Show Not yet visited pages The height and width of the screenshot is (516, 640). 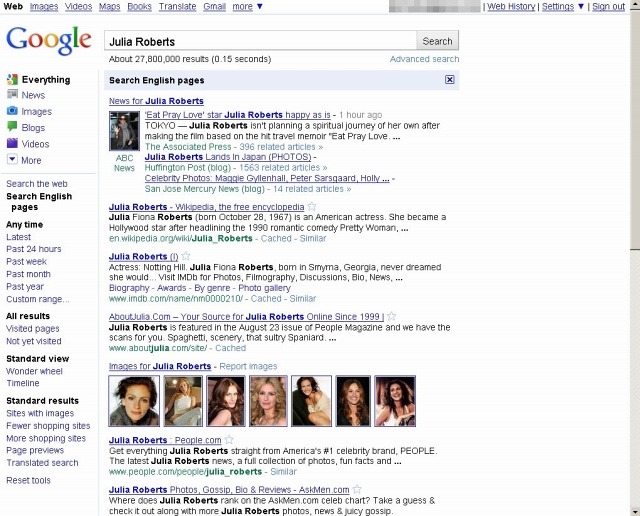[x=34, y=341]
